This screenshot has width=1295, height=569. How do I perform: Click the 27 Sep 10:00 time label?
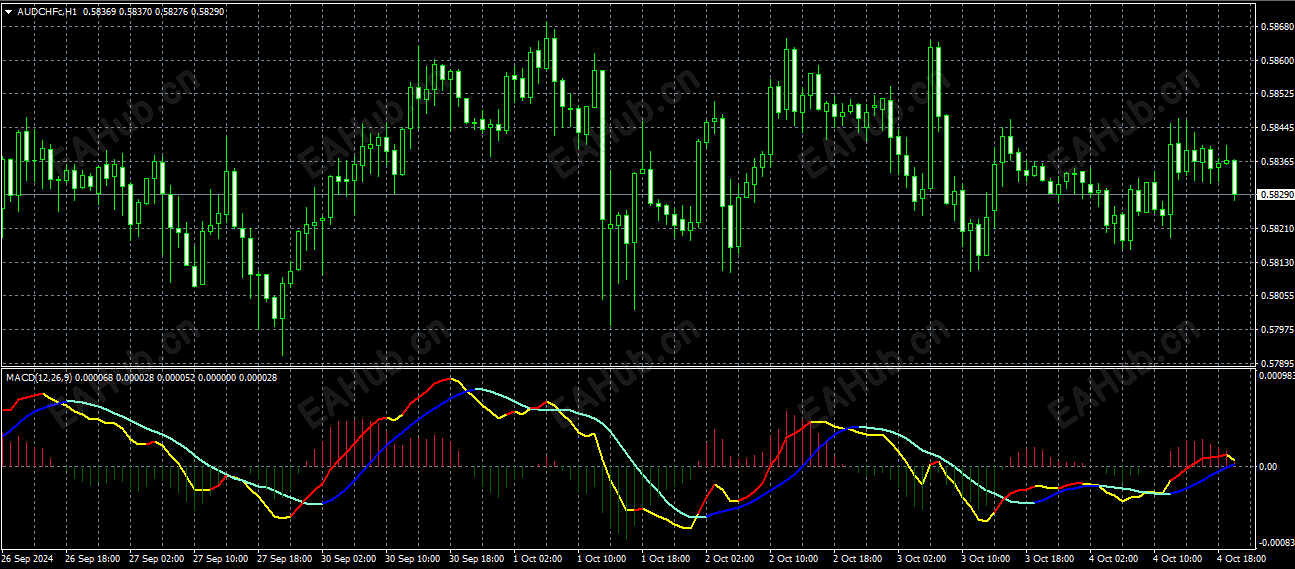point(219,558)
